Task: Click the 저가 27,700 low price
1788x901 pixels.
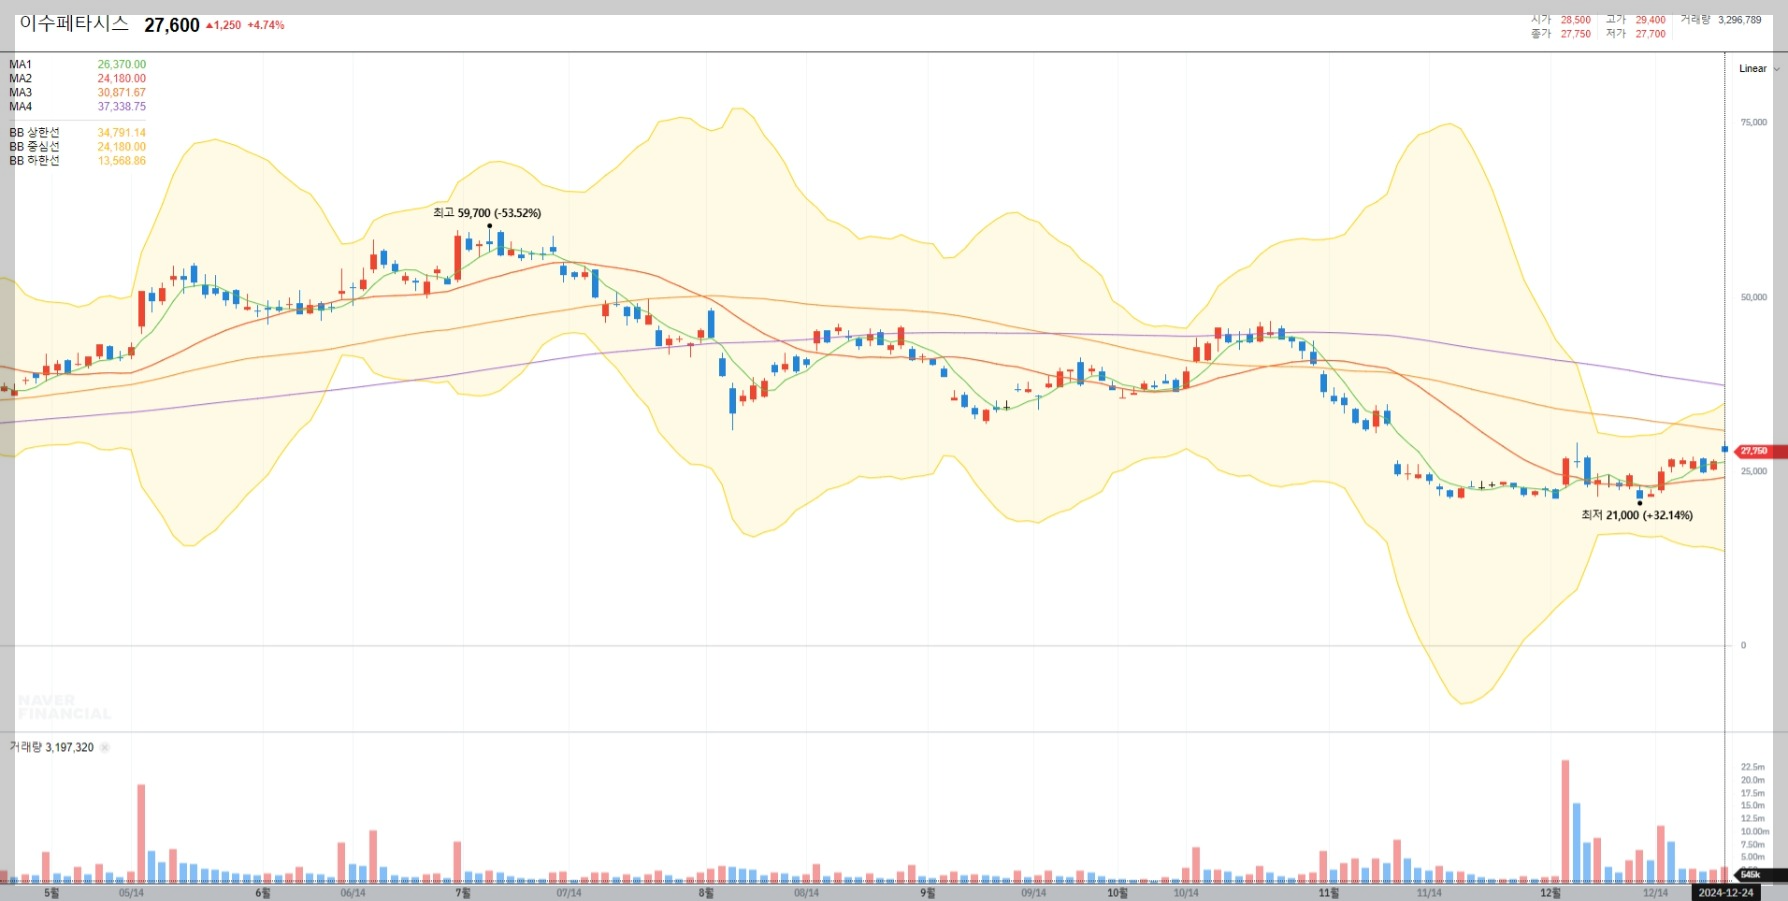Action: (x=1636, y=33)
